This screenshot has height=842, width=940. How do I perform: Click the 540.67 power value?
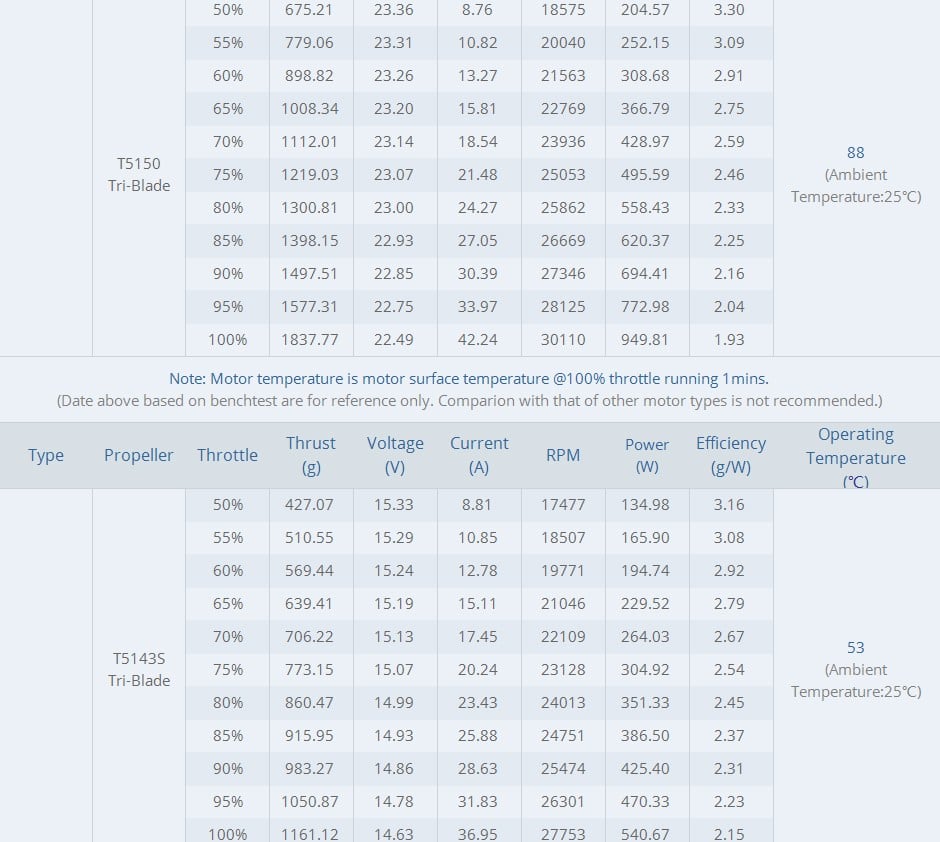tap(644, 834)
